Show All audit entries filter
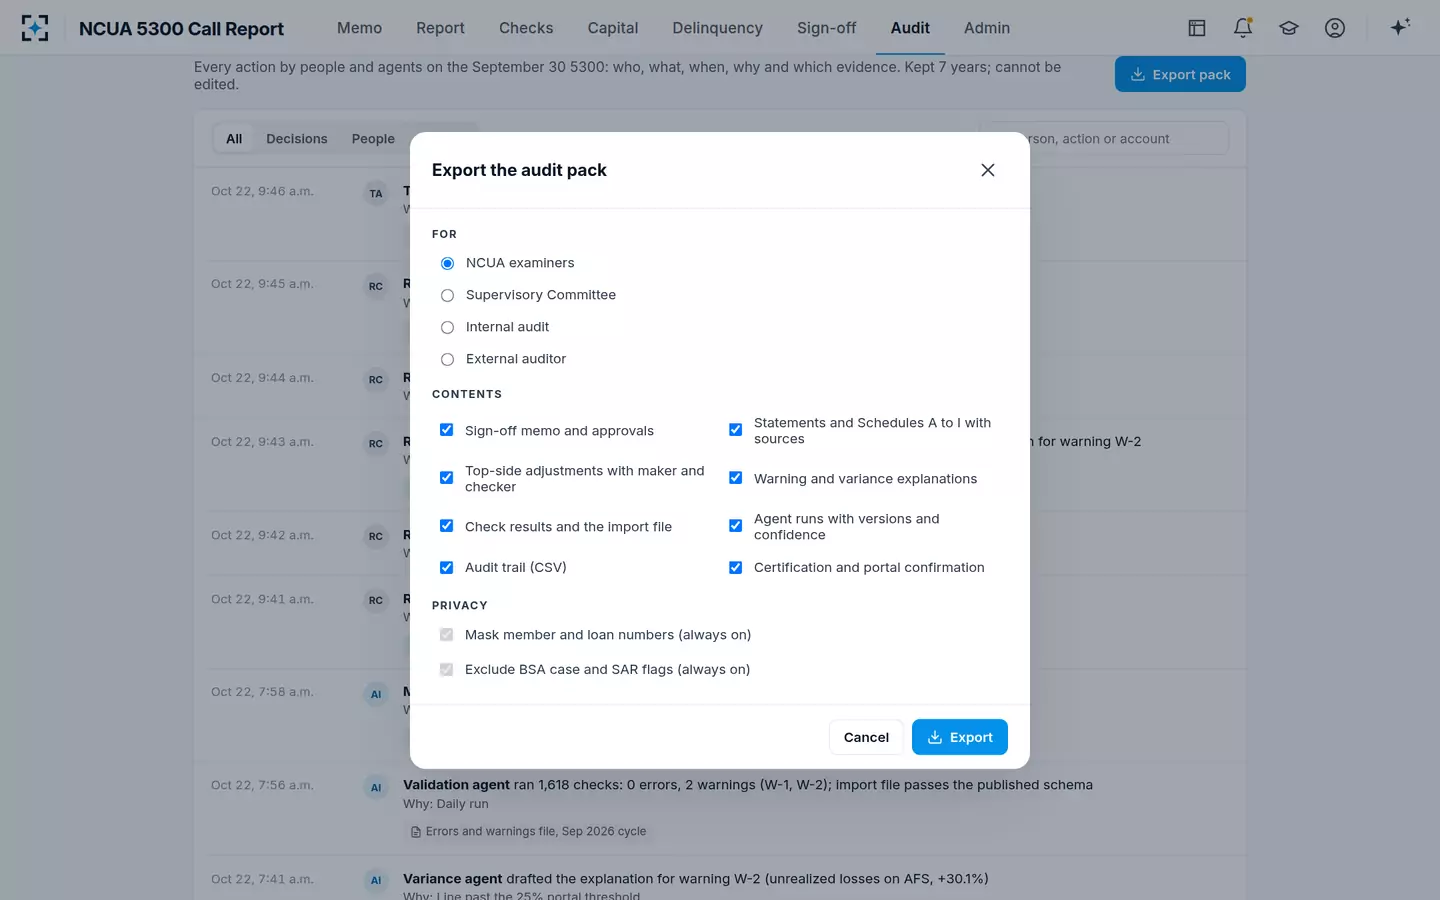 [x=234, y=139]
